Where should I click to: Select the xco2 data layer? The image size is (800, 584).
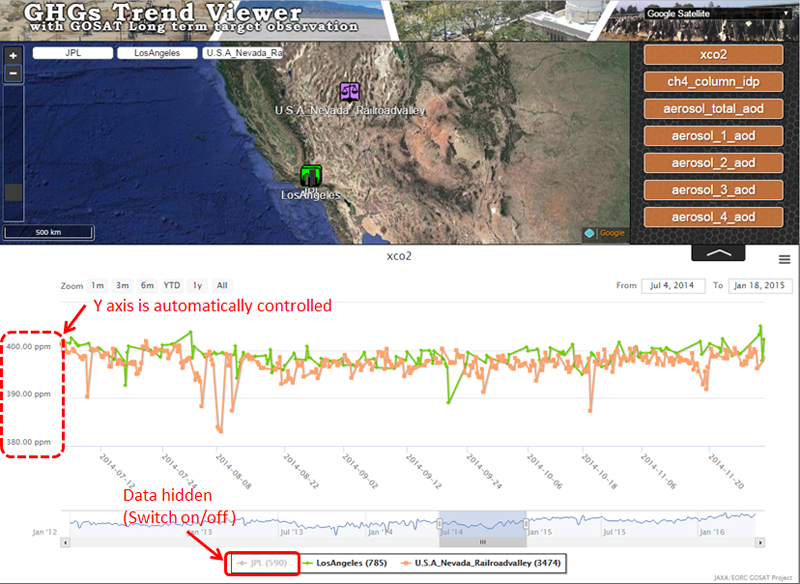(x=713, y=55)
